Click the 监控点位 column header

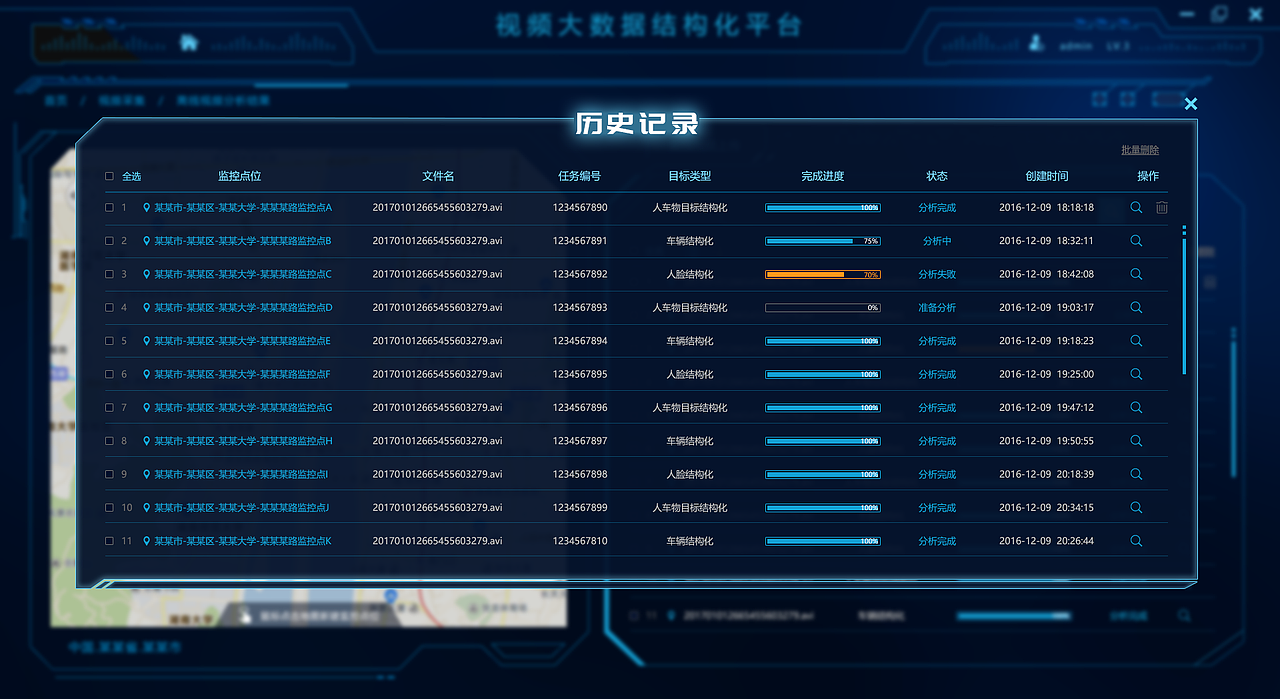[x=239, y=176]
